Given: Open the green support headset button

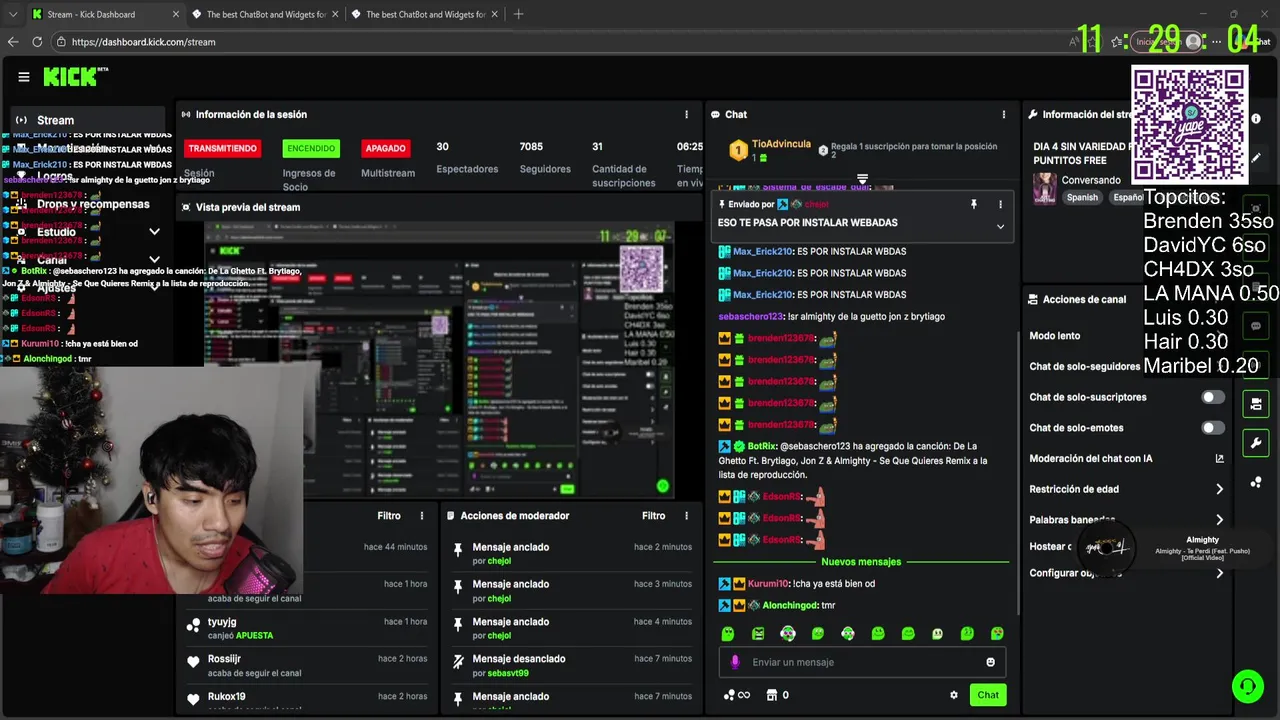Looking at the screenshot, I should point(1247,686).
